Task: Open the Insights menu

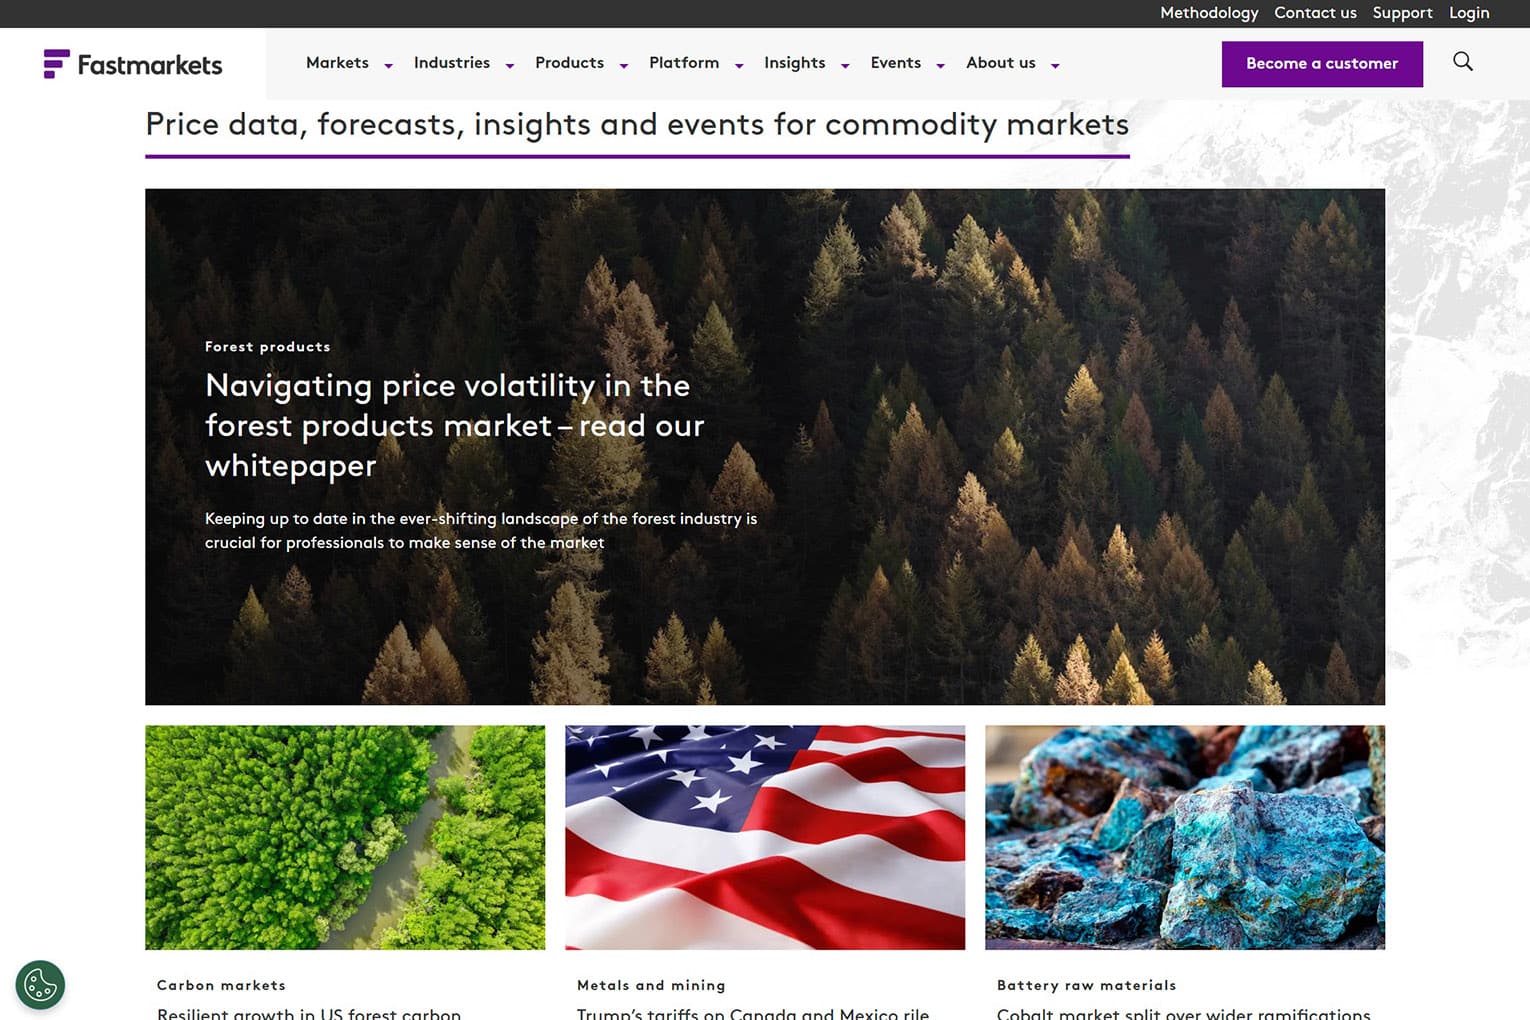Action: point(794,63)
